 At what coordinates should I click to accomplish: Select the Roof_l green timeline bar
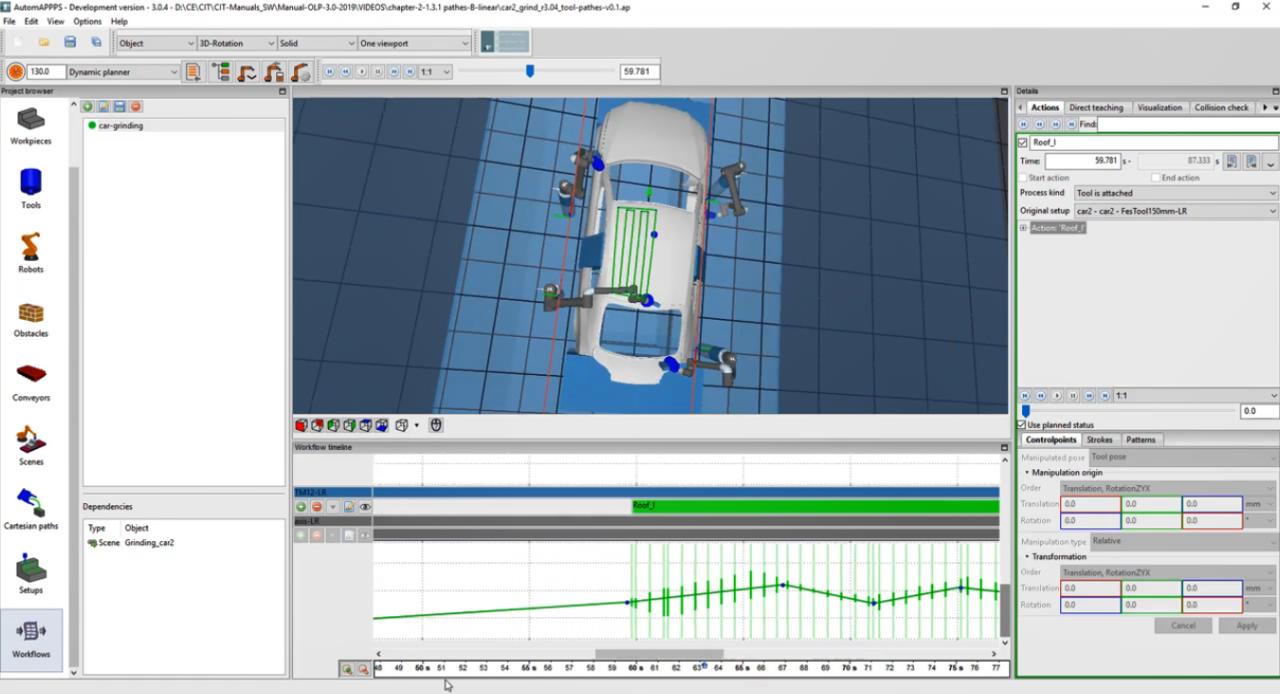pyautogui.click(x=814, y=506)
